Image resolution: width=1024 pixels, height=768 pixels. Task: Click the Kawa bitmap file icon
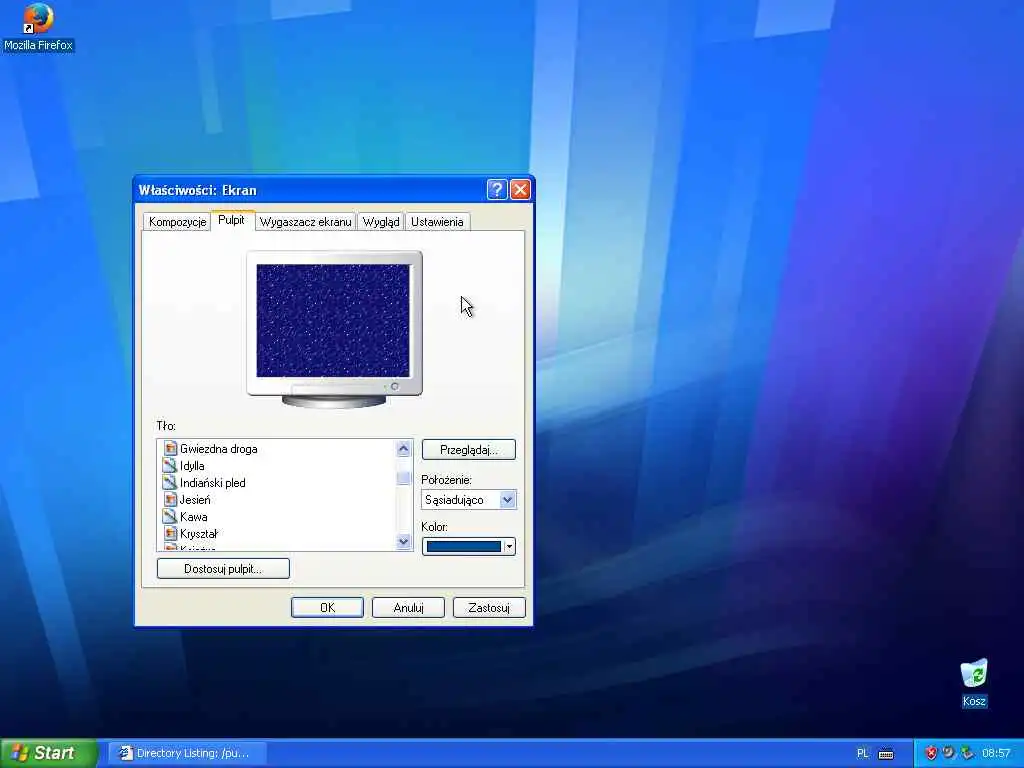click(x=170, y=517)
